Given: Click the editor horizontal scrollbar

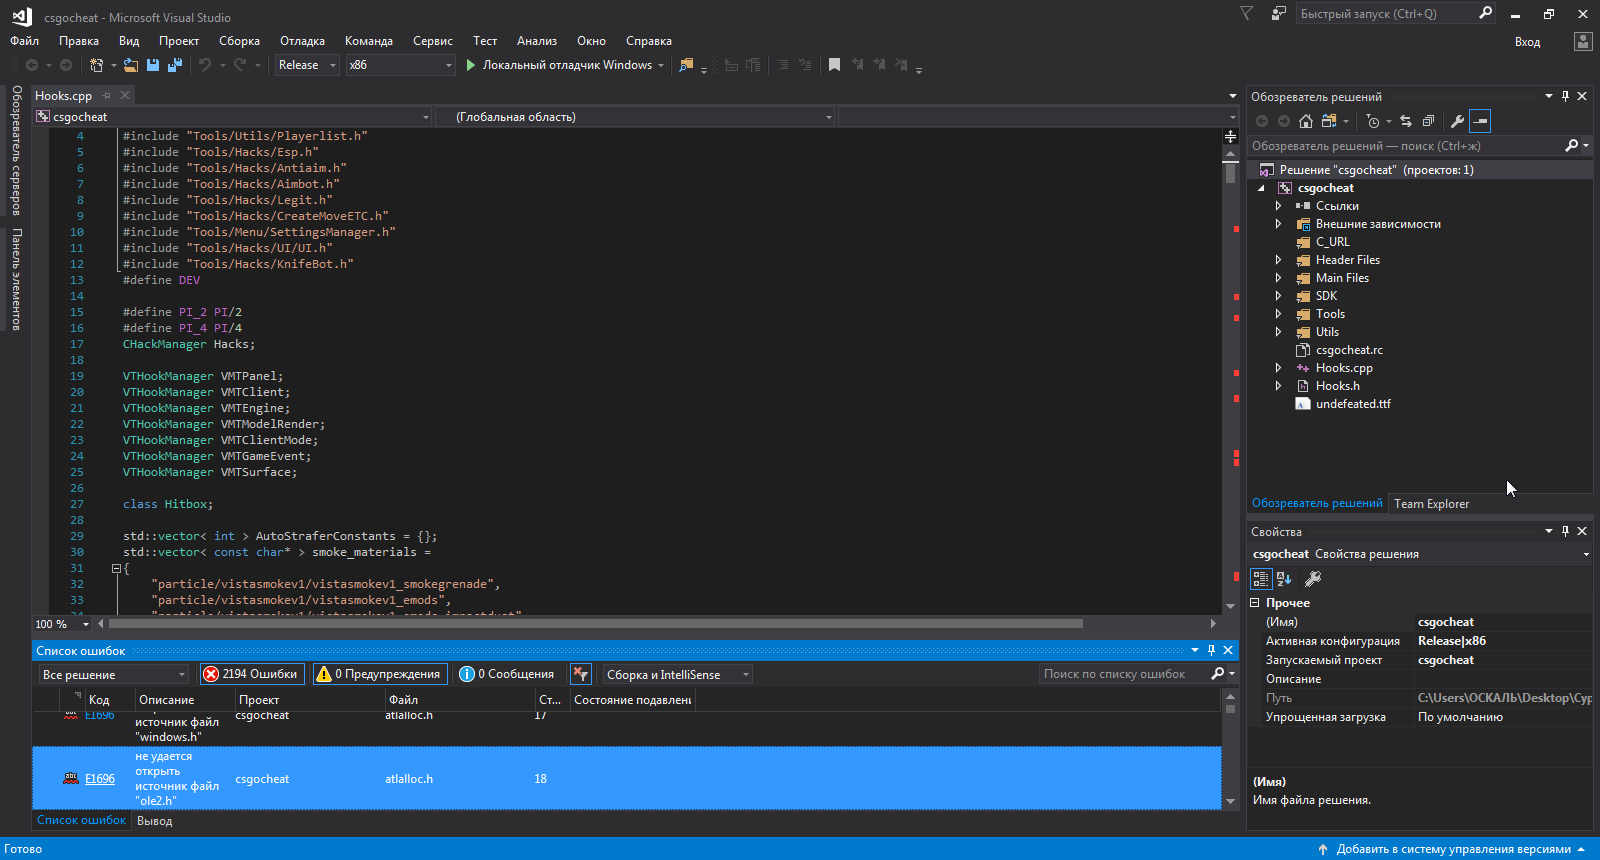Looking at the screenshot, I should (x=595, y=624).
